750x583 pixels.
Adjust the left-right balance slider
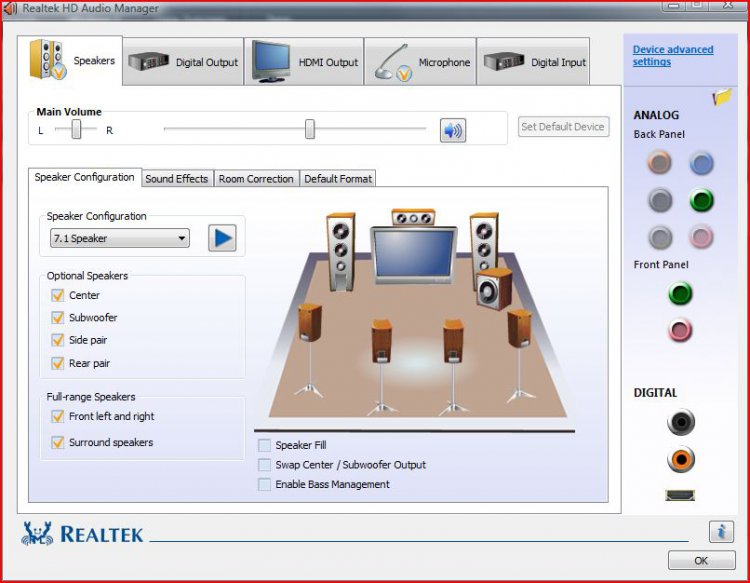click(76, 129)
